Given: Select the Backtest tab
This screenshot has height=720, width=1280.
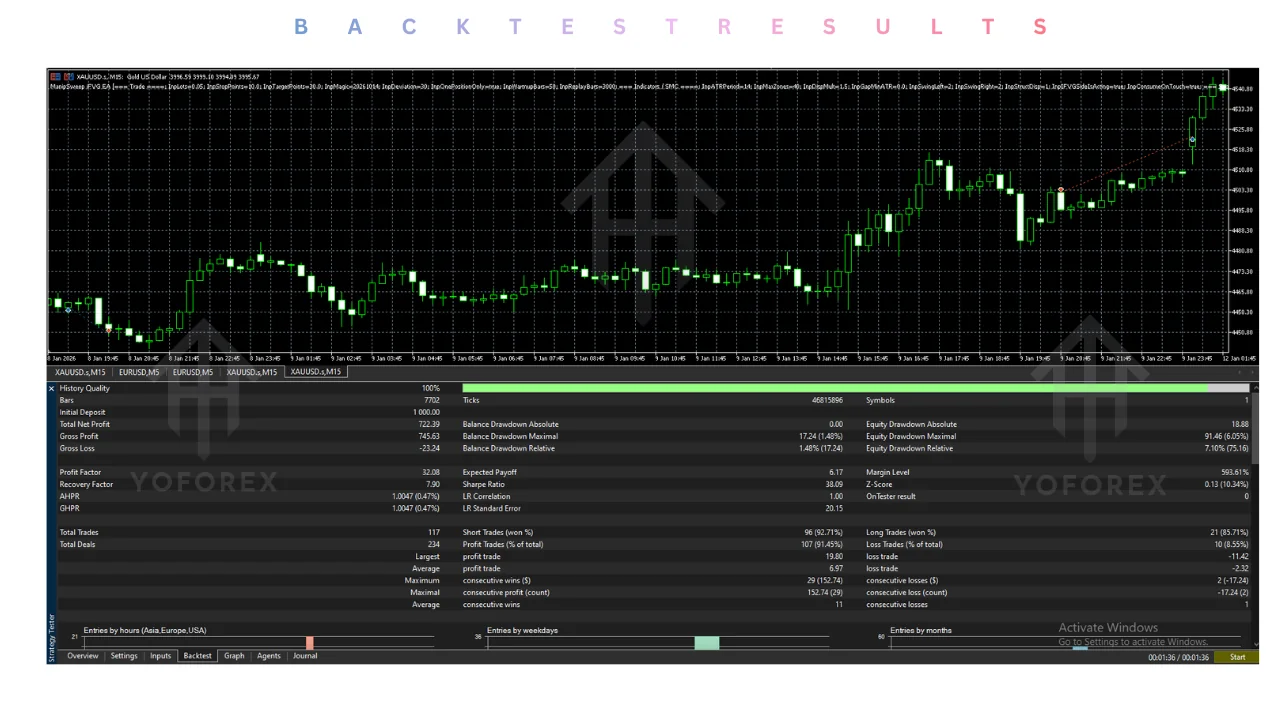Looking at the screenshot, I should (x=198, y=656).
